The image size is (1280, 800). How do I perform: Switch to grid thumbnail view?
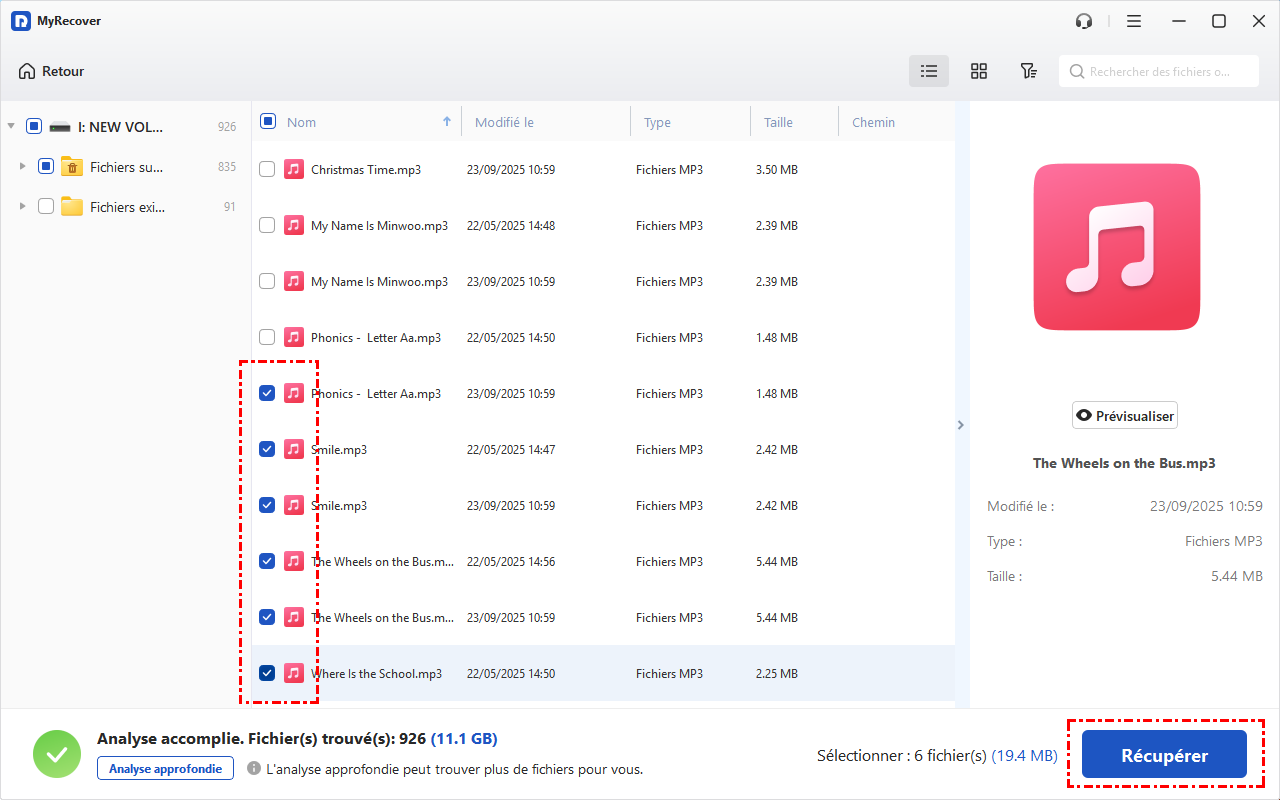979,71
